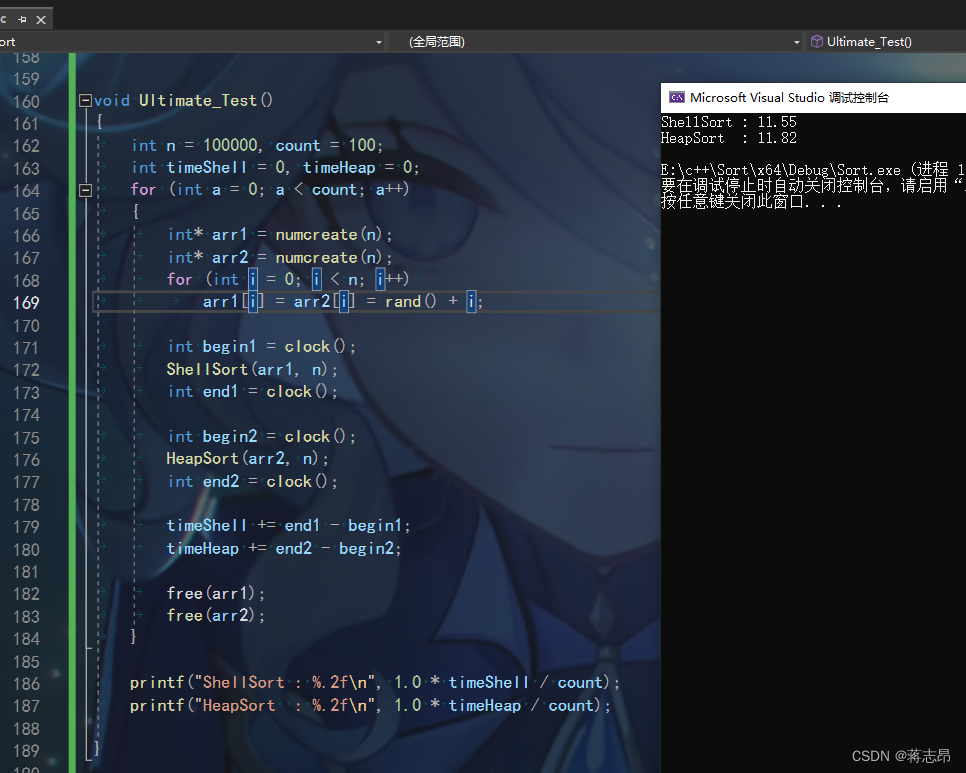Click 'HeapSort : 11.82' console output line
This screenshot has width=966, height=773.
pyautogui.click(x=729, y=138)
